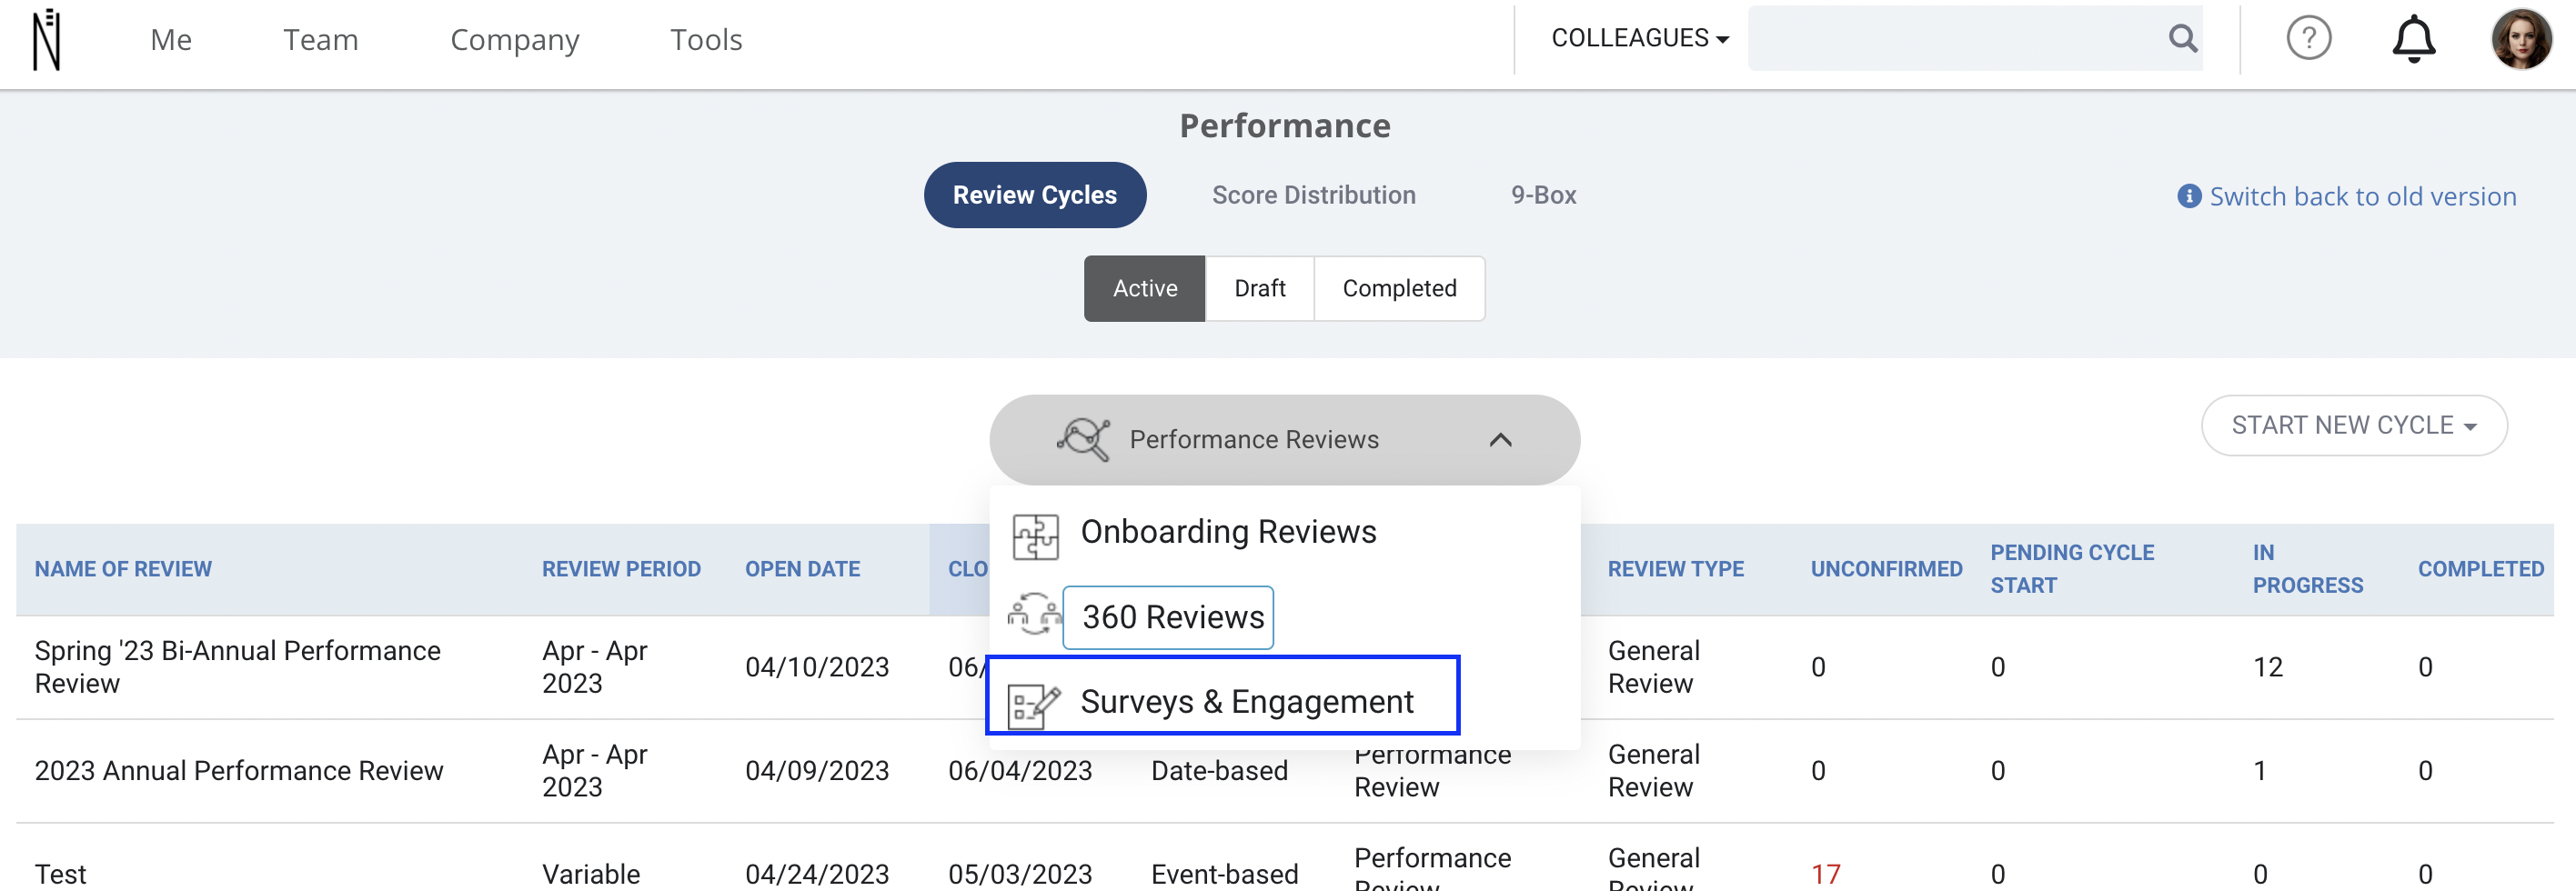The image size is (2576, 891).
Task: Click the Performance page heading
Action: (x=1284, y=126)
